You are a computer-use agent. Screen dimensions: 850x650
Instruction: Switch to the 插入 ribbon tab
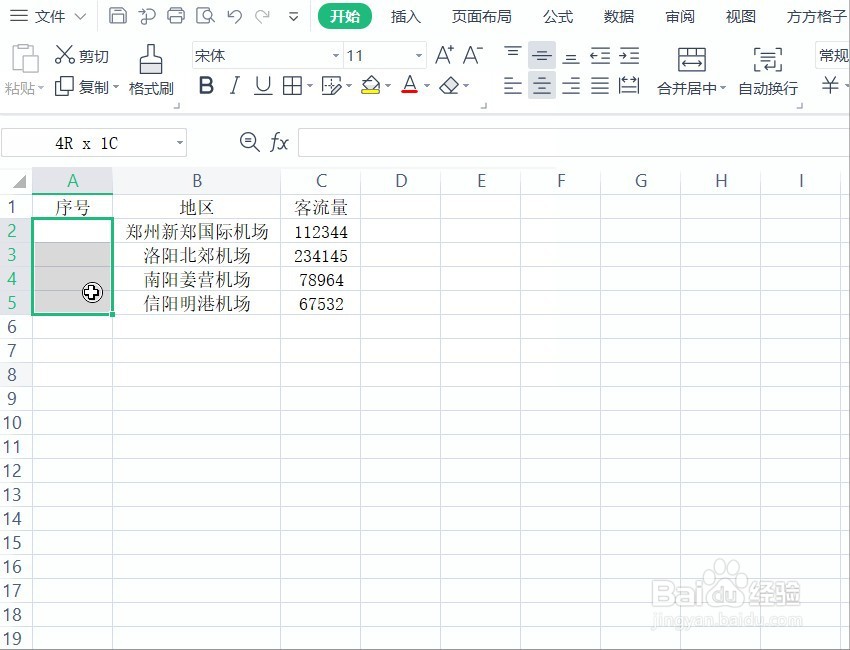(x=405, y=16)
